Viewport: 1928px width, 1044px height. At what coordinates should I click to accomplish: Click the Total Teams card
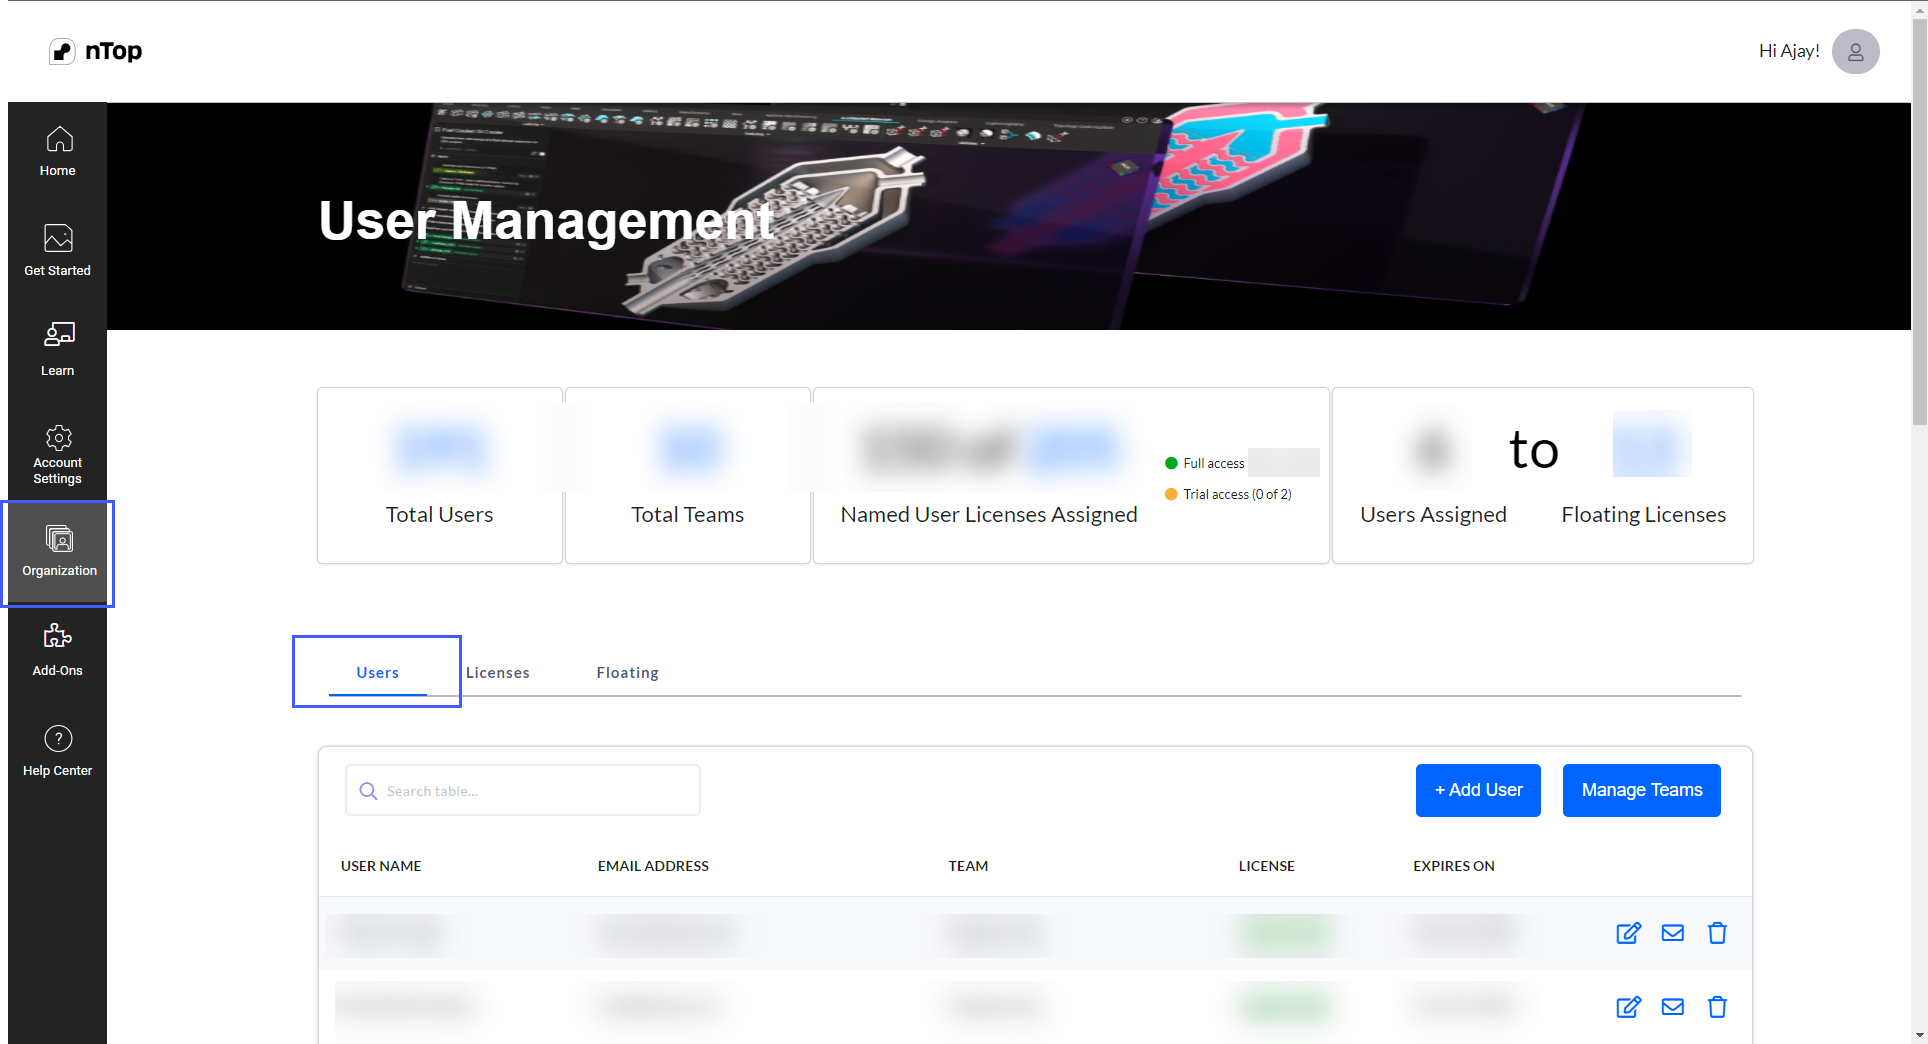[x=688, y=476]
